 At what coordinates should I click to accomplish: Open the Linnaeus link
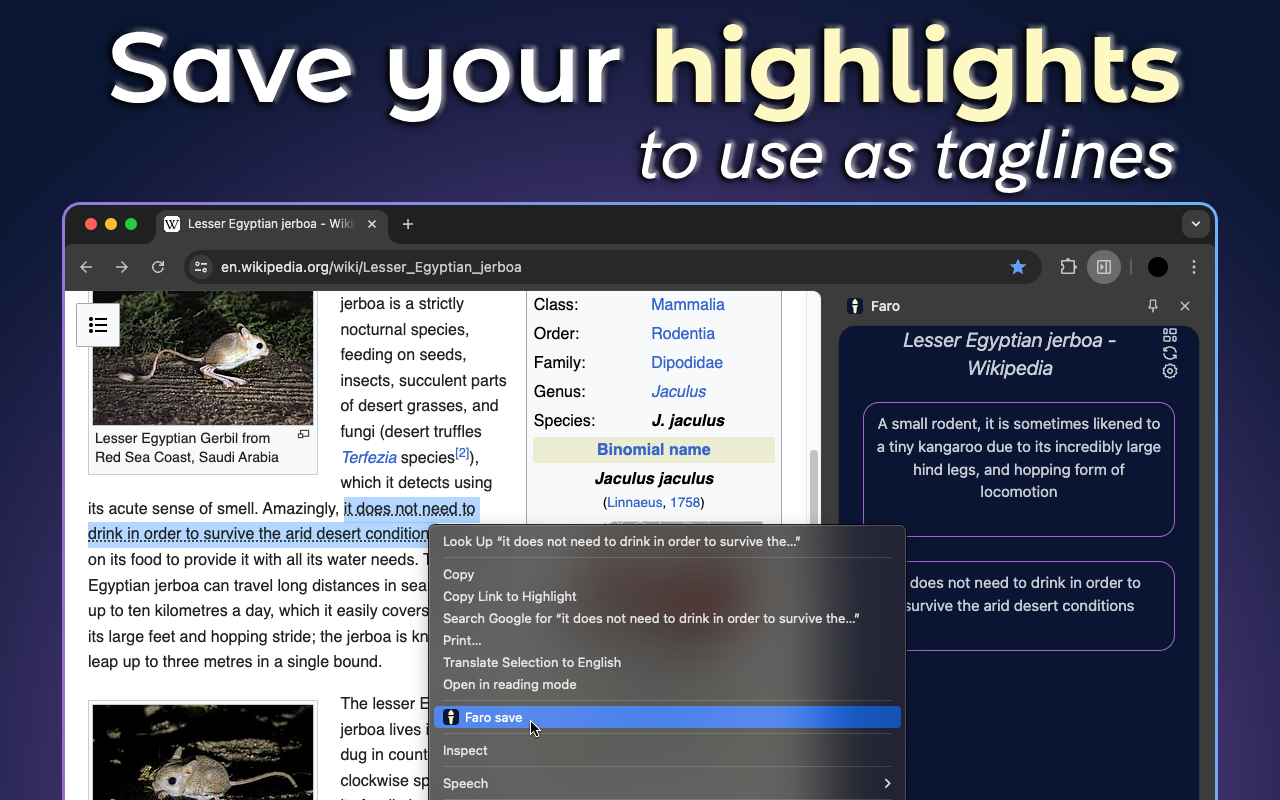click(635, 502)
